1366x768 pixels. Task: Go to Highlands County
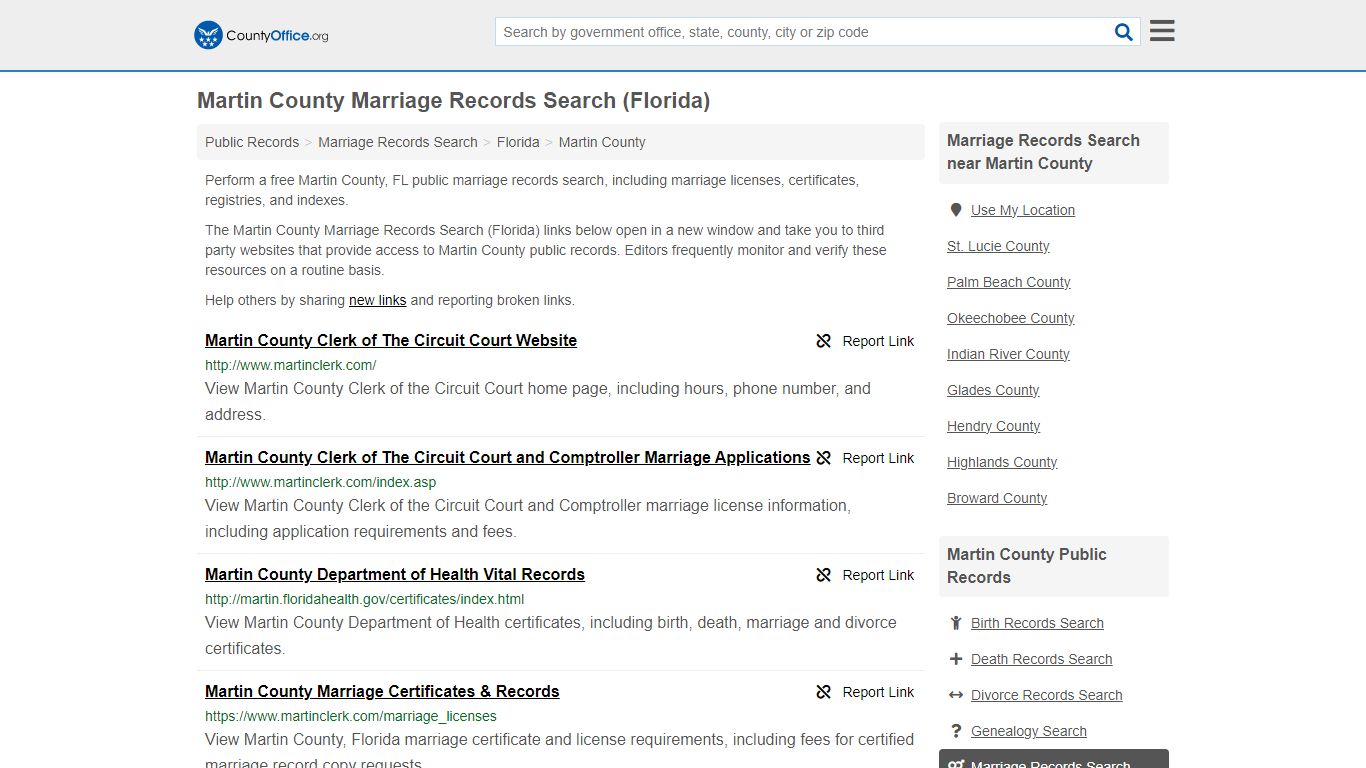click(1002, 462)
